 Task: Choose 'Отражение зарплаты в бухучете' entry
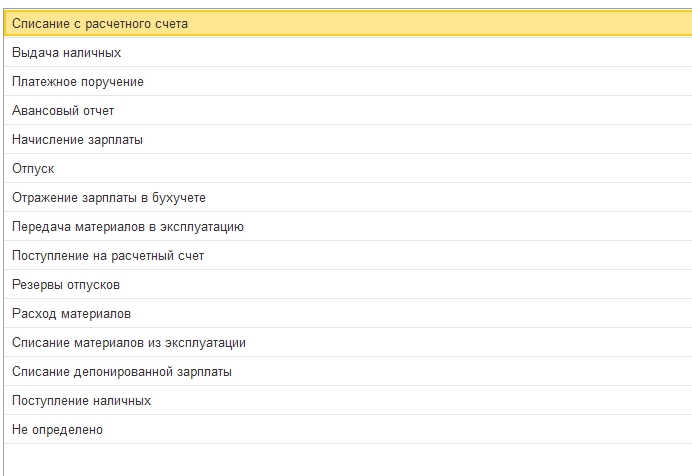pos(109,198)
